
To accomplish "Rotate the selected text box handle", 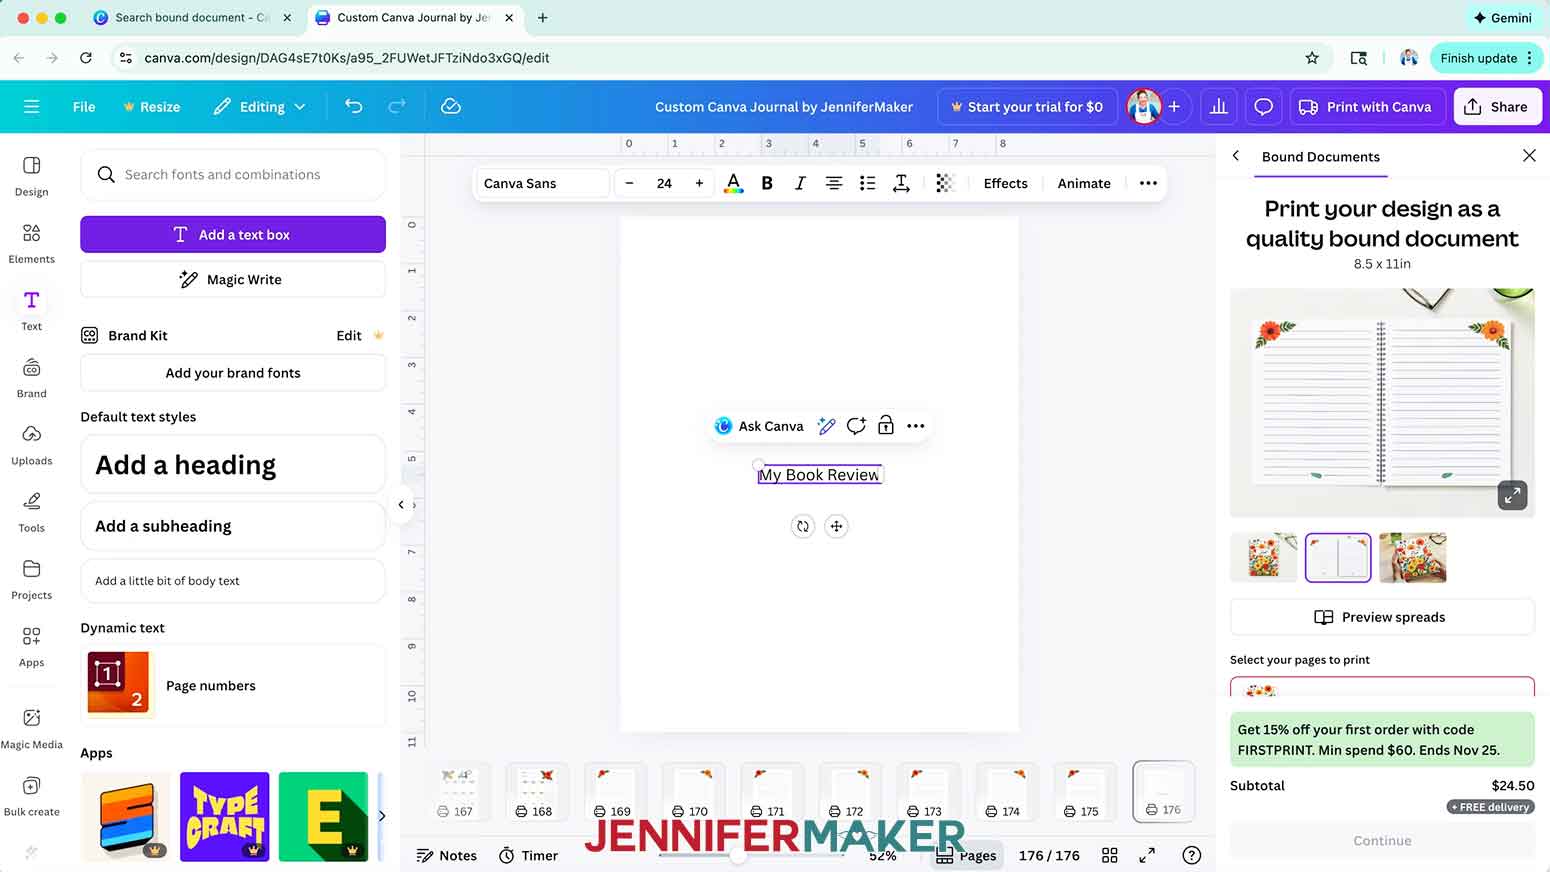I will pyautogui.click(x=803, y=526).
